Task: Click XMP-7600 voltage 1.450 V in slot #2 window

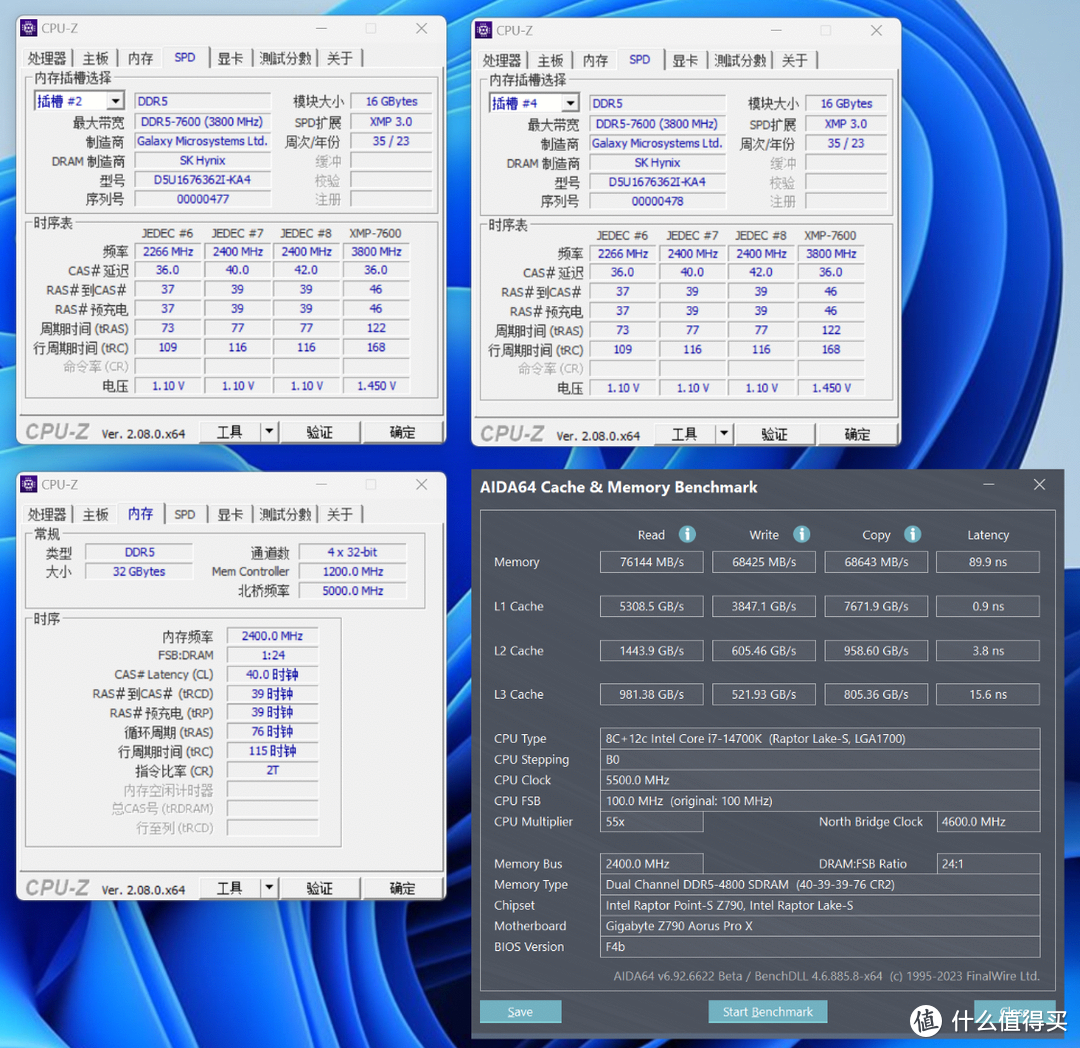Action: pyautogui.click(x=376, y=386)
